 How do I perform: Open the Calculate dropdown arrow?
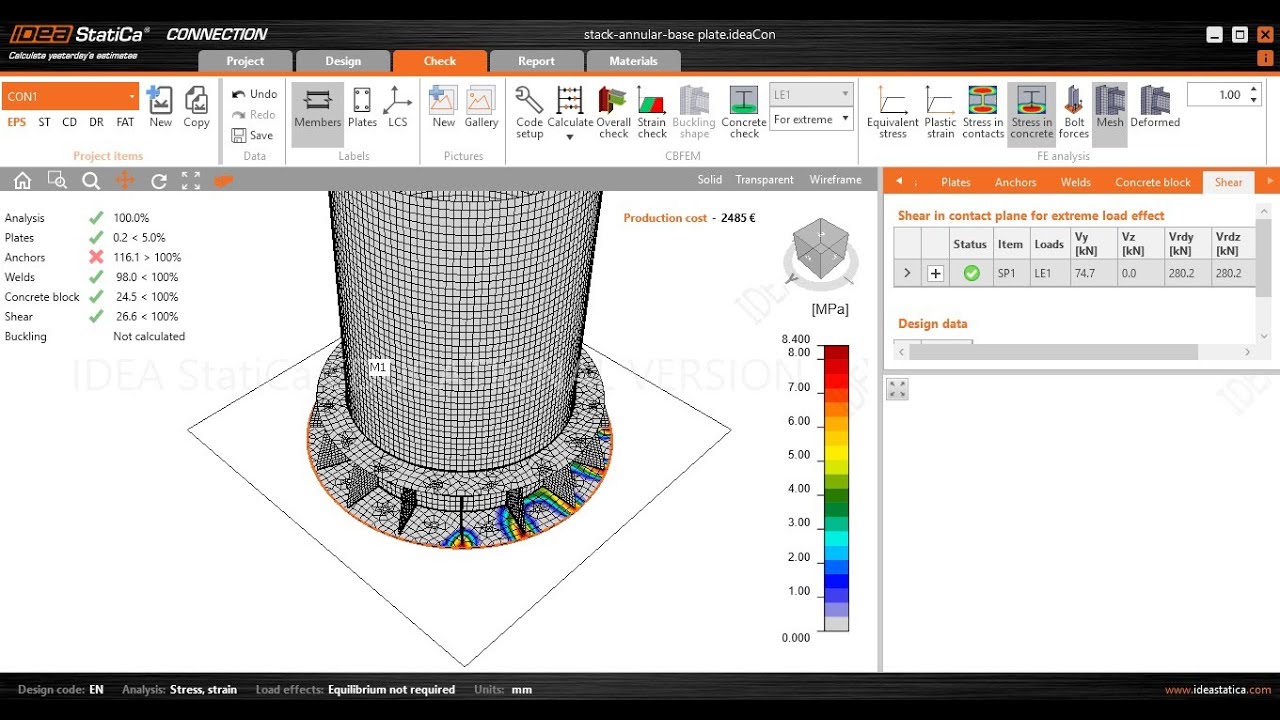[x=570, y=136]
